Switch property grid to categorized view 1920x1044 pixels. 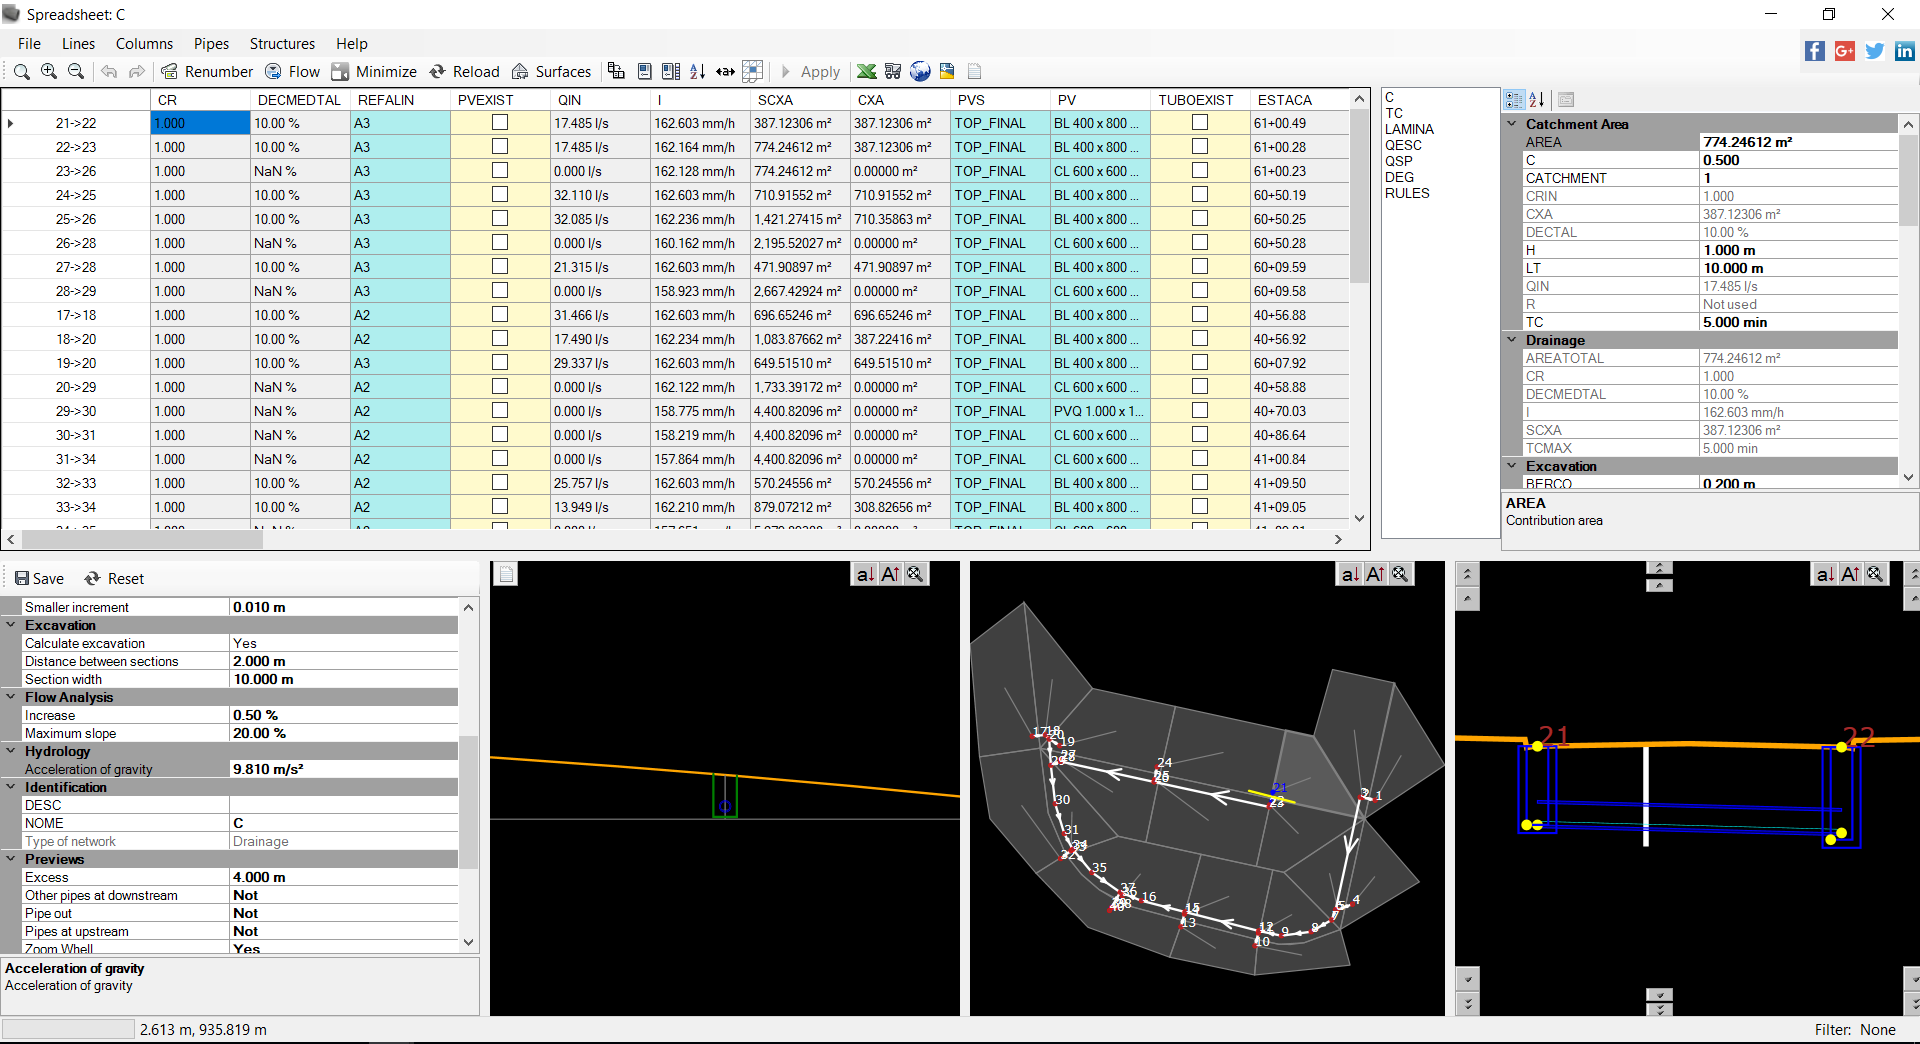click(1514, 99)
